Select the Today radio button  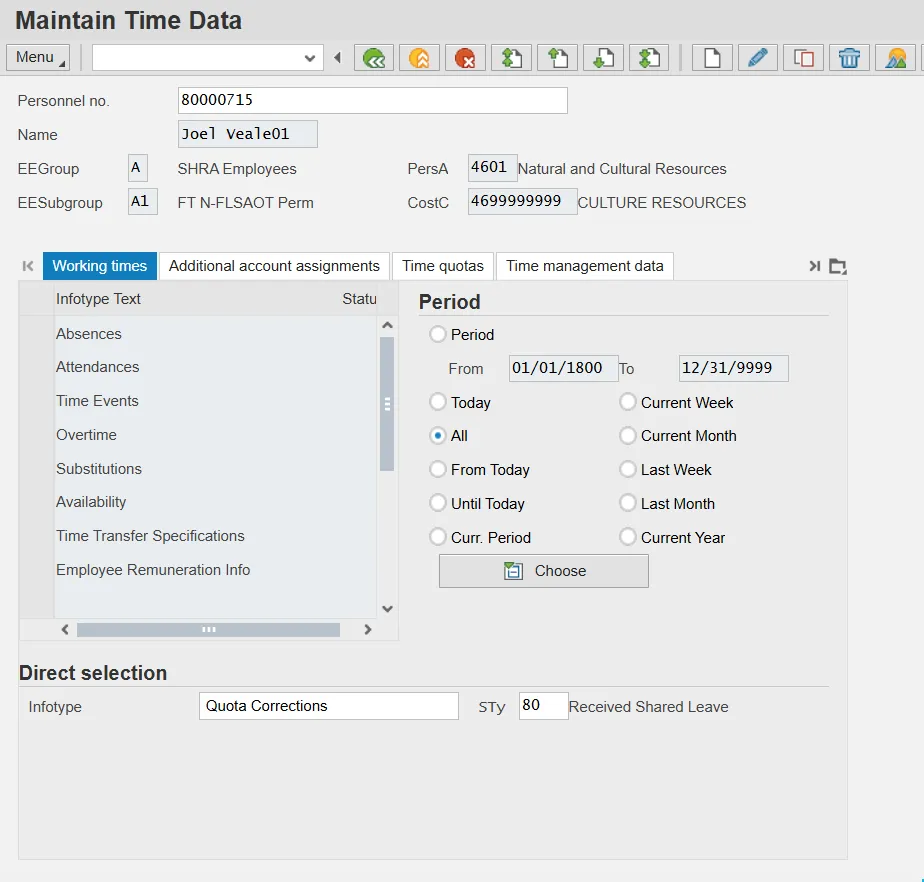(x=438, y=402)
